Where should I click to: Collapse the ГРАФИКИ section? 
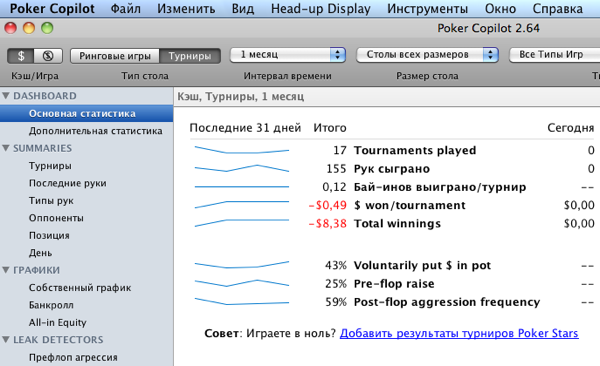(x=6, y=270)
